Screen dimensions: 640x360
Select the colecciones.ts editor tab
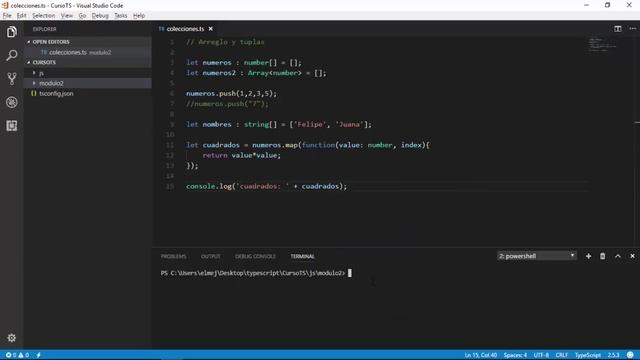185,29
